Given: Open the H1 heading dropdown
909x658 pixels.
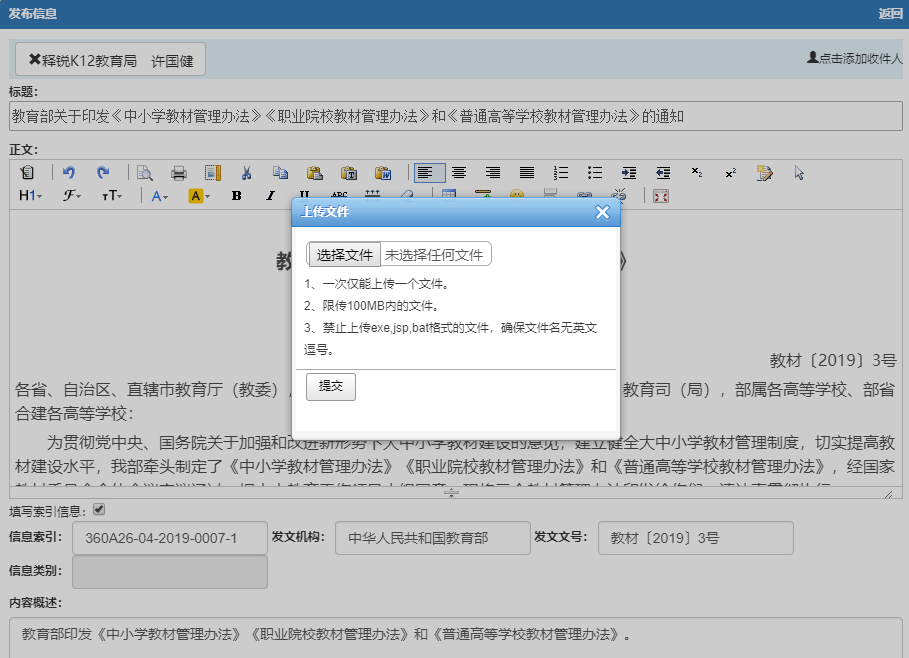Looking at the screenshot, I should [27, 195].
